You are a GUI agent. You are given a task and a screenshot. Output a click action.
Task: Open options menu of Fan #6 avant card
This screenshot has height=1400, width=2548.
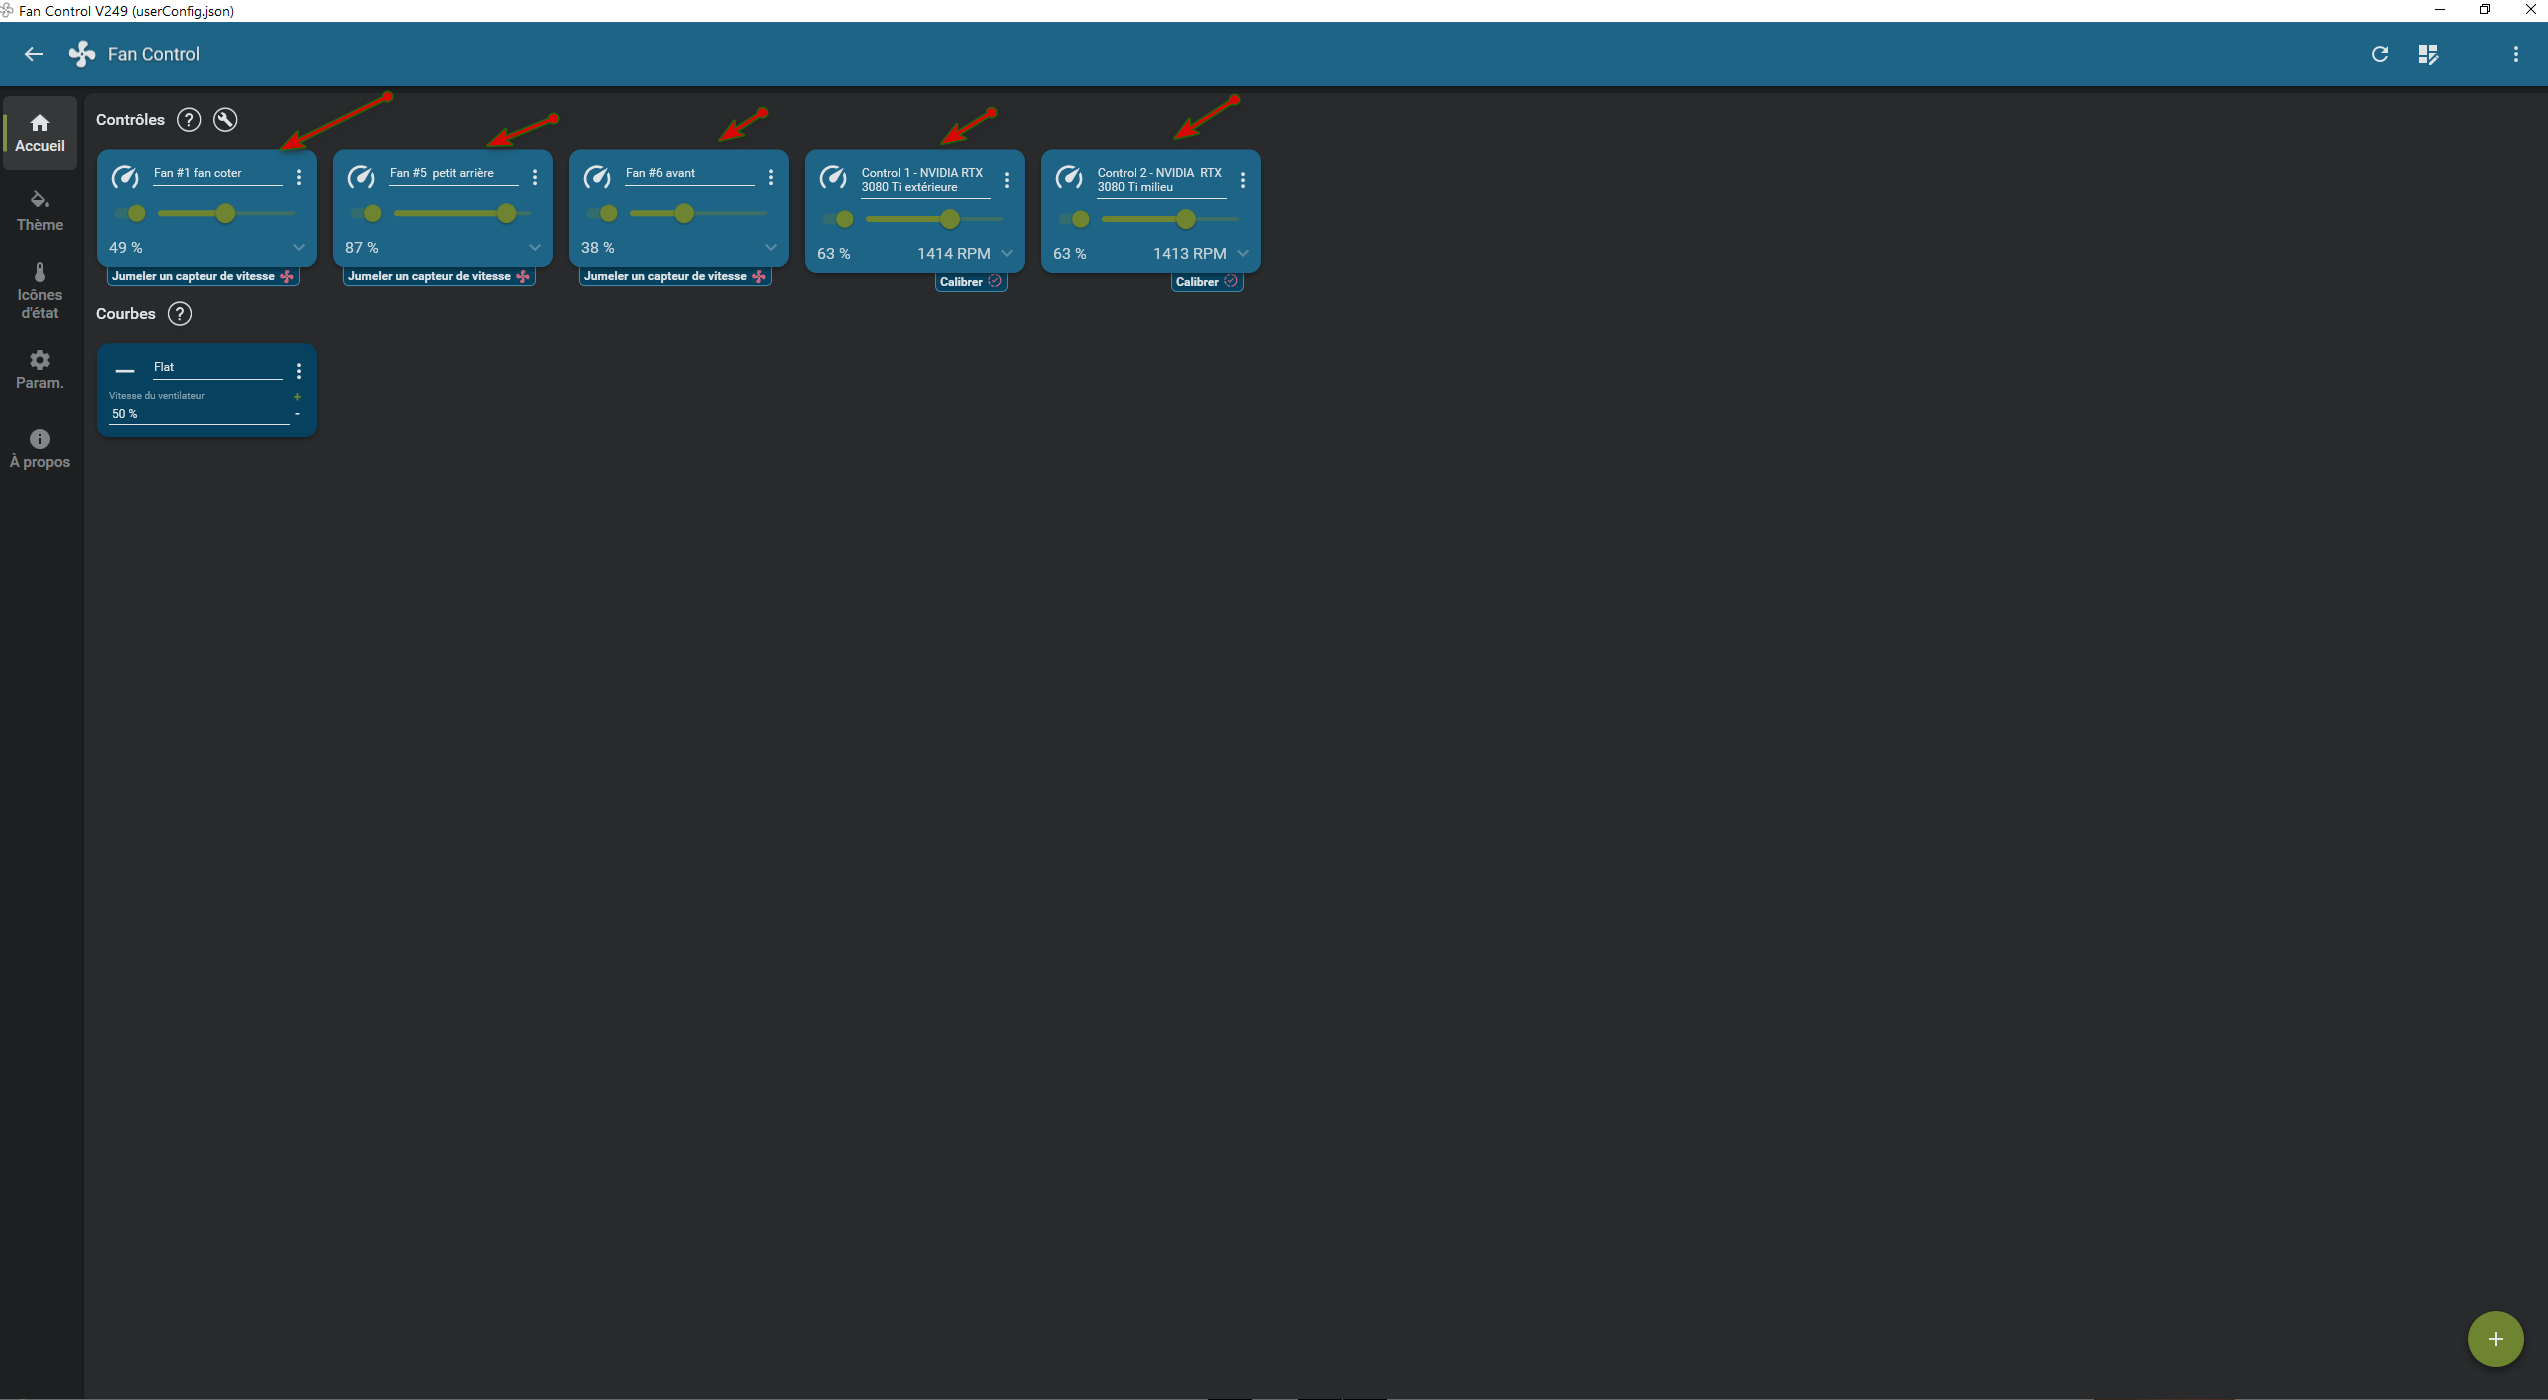point(771,177)
